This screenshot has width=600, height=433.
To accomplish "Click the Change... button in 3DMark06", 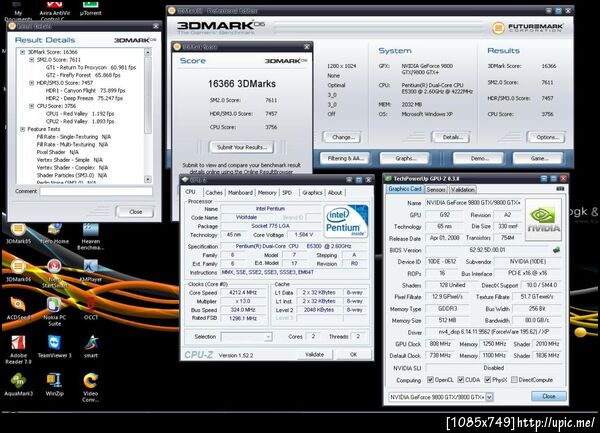I will click(342, 137).
